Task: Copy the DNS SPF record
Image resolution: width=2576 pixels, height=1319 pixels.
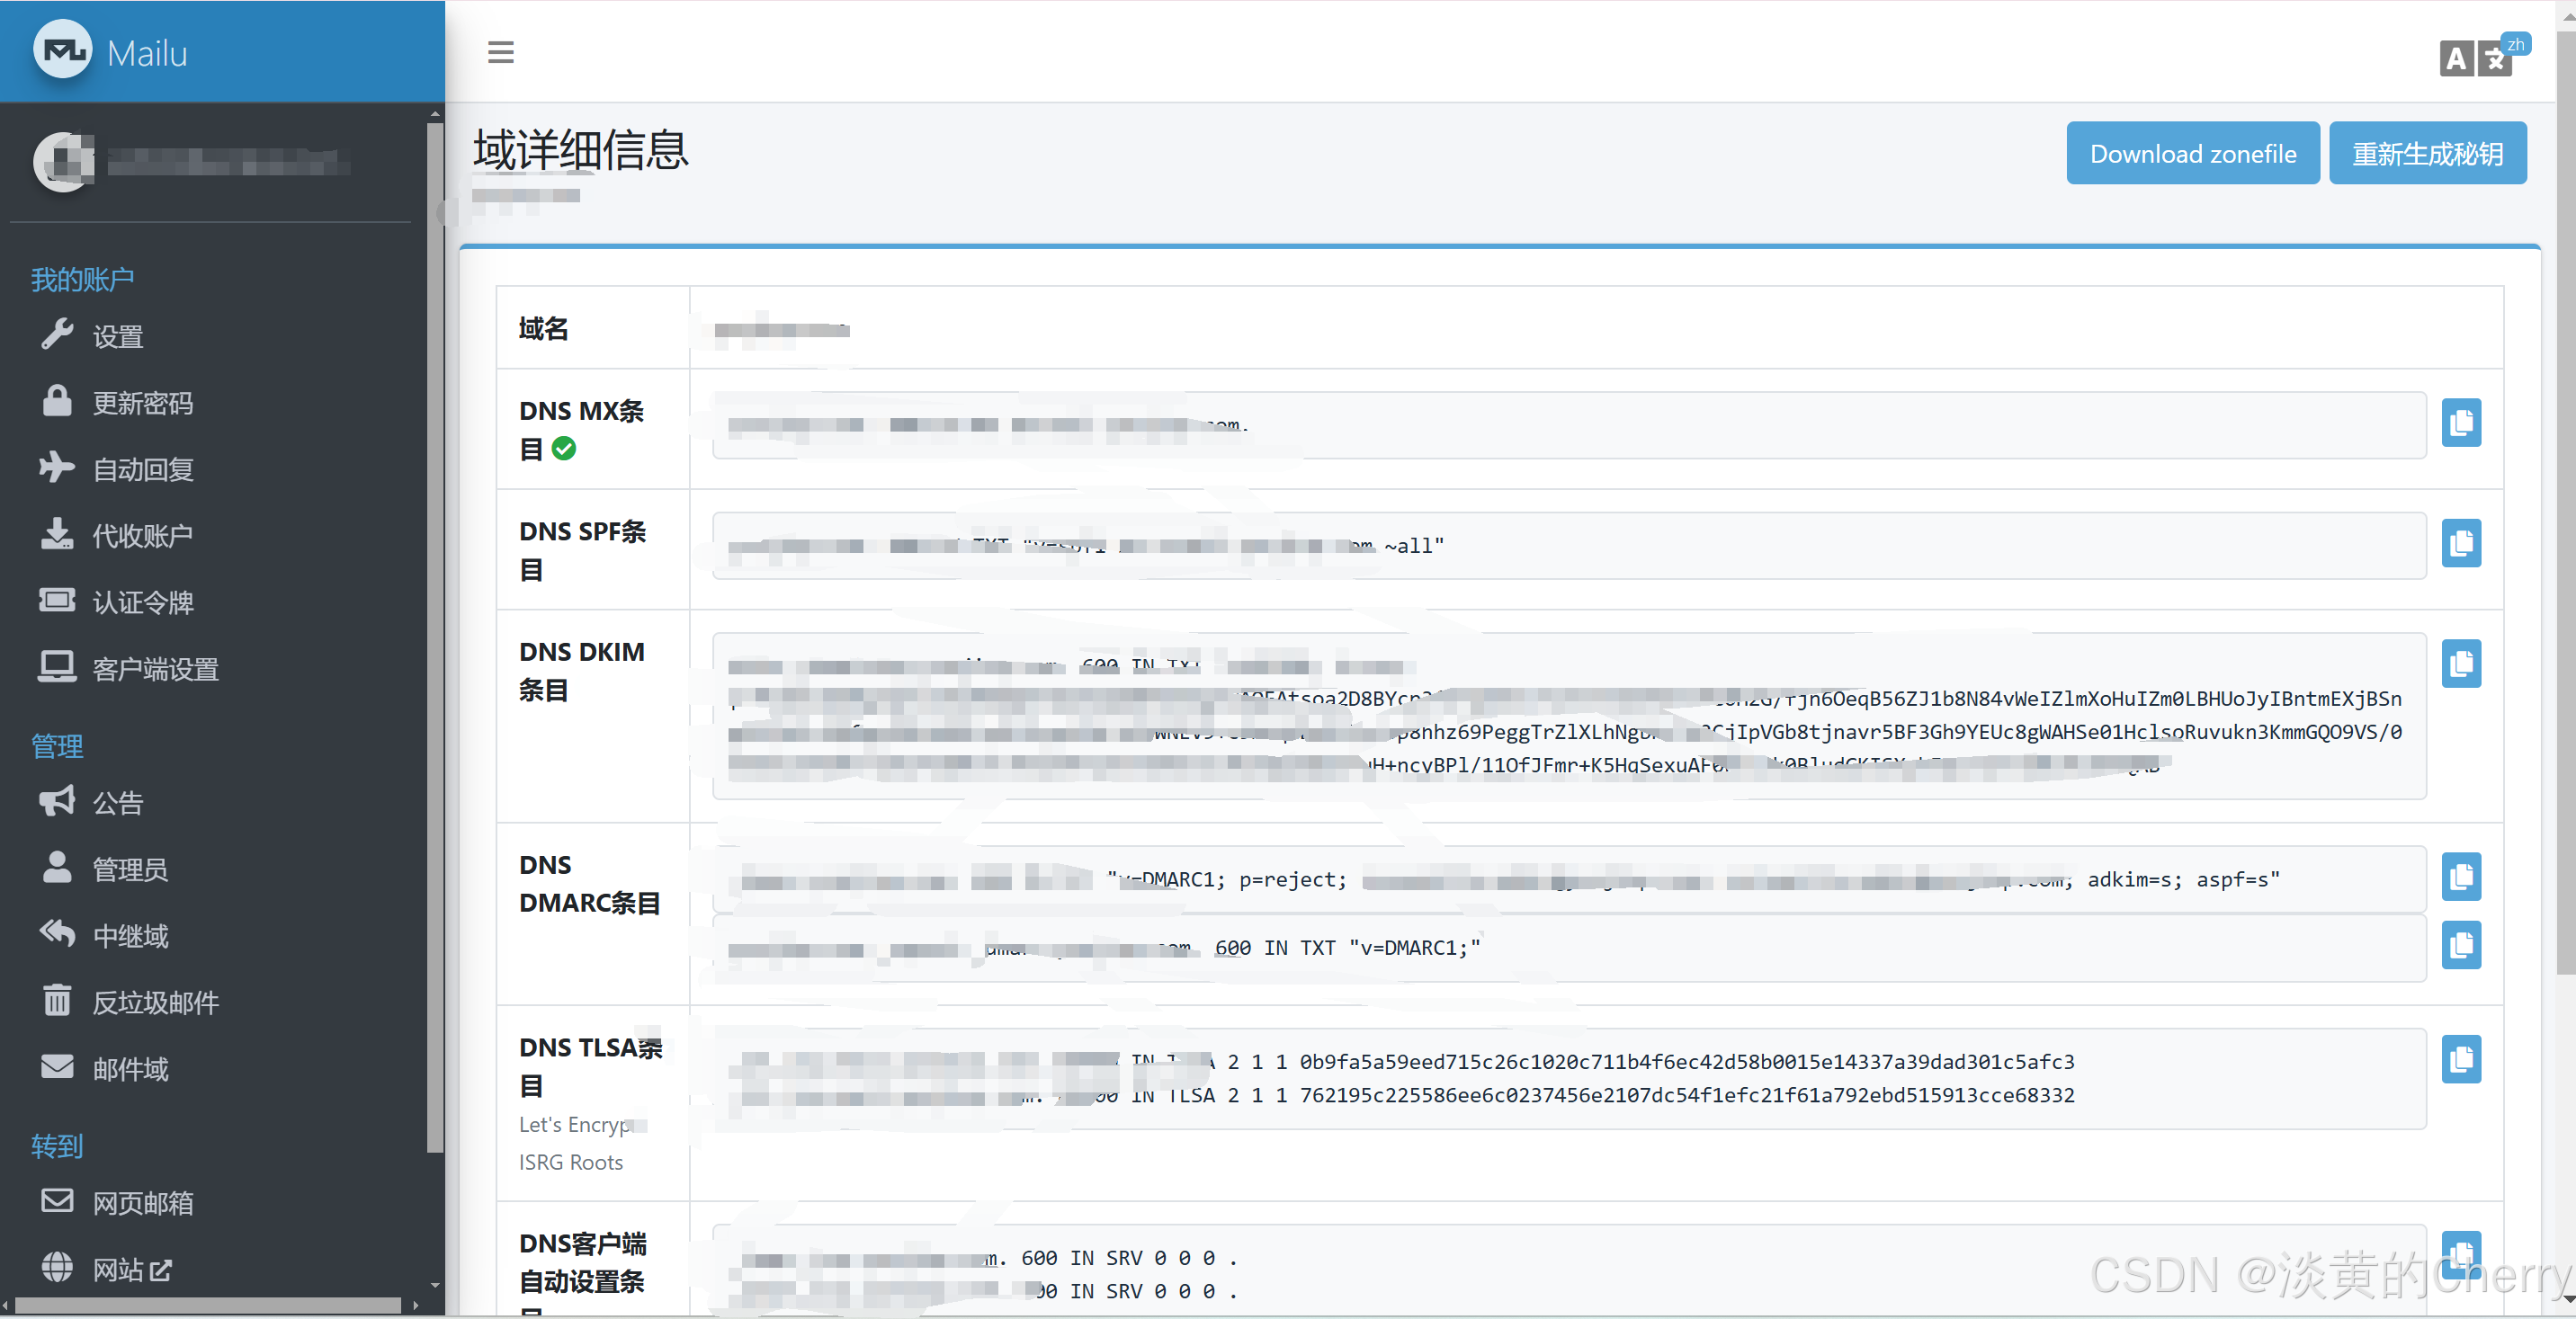Action: tap(2460, 544)
